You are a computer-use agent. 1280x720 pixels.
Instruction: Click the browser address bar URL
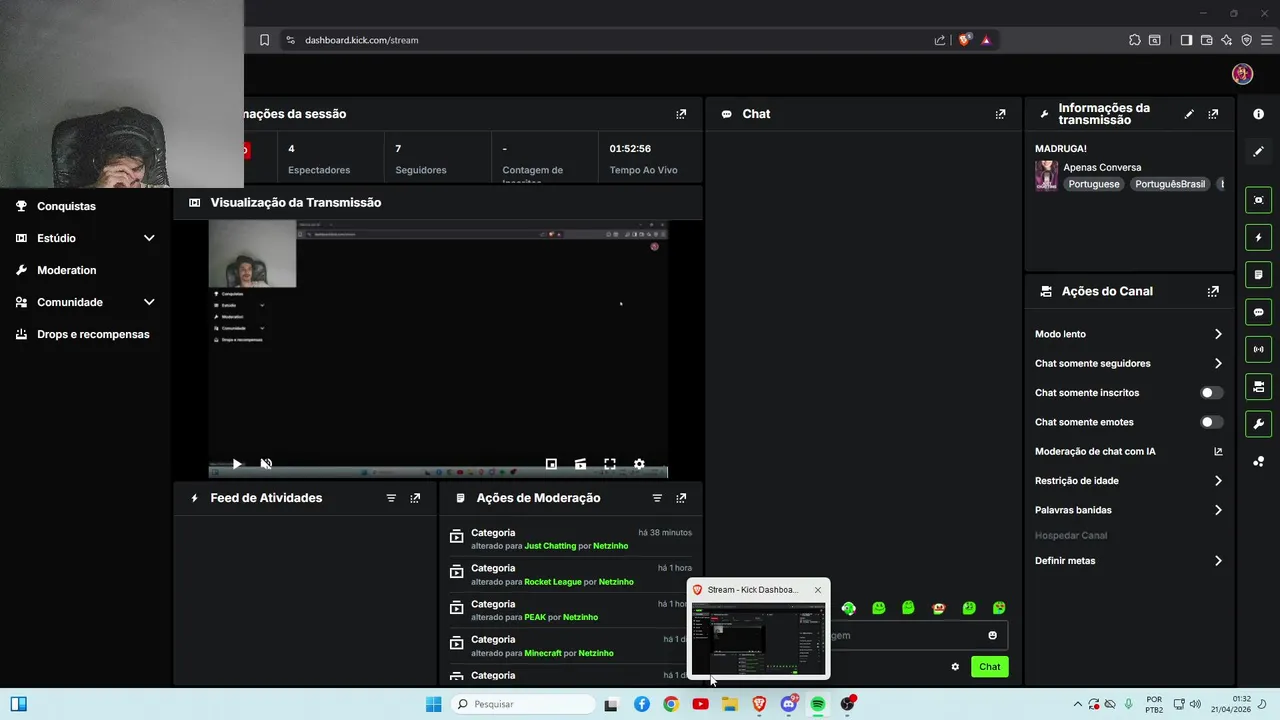[x=362, y=40]
